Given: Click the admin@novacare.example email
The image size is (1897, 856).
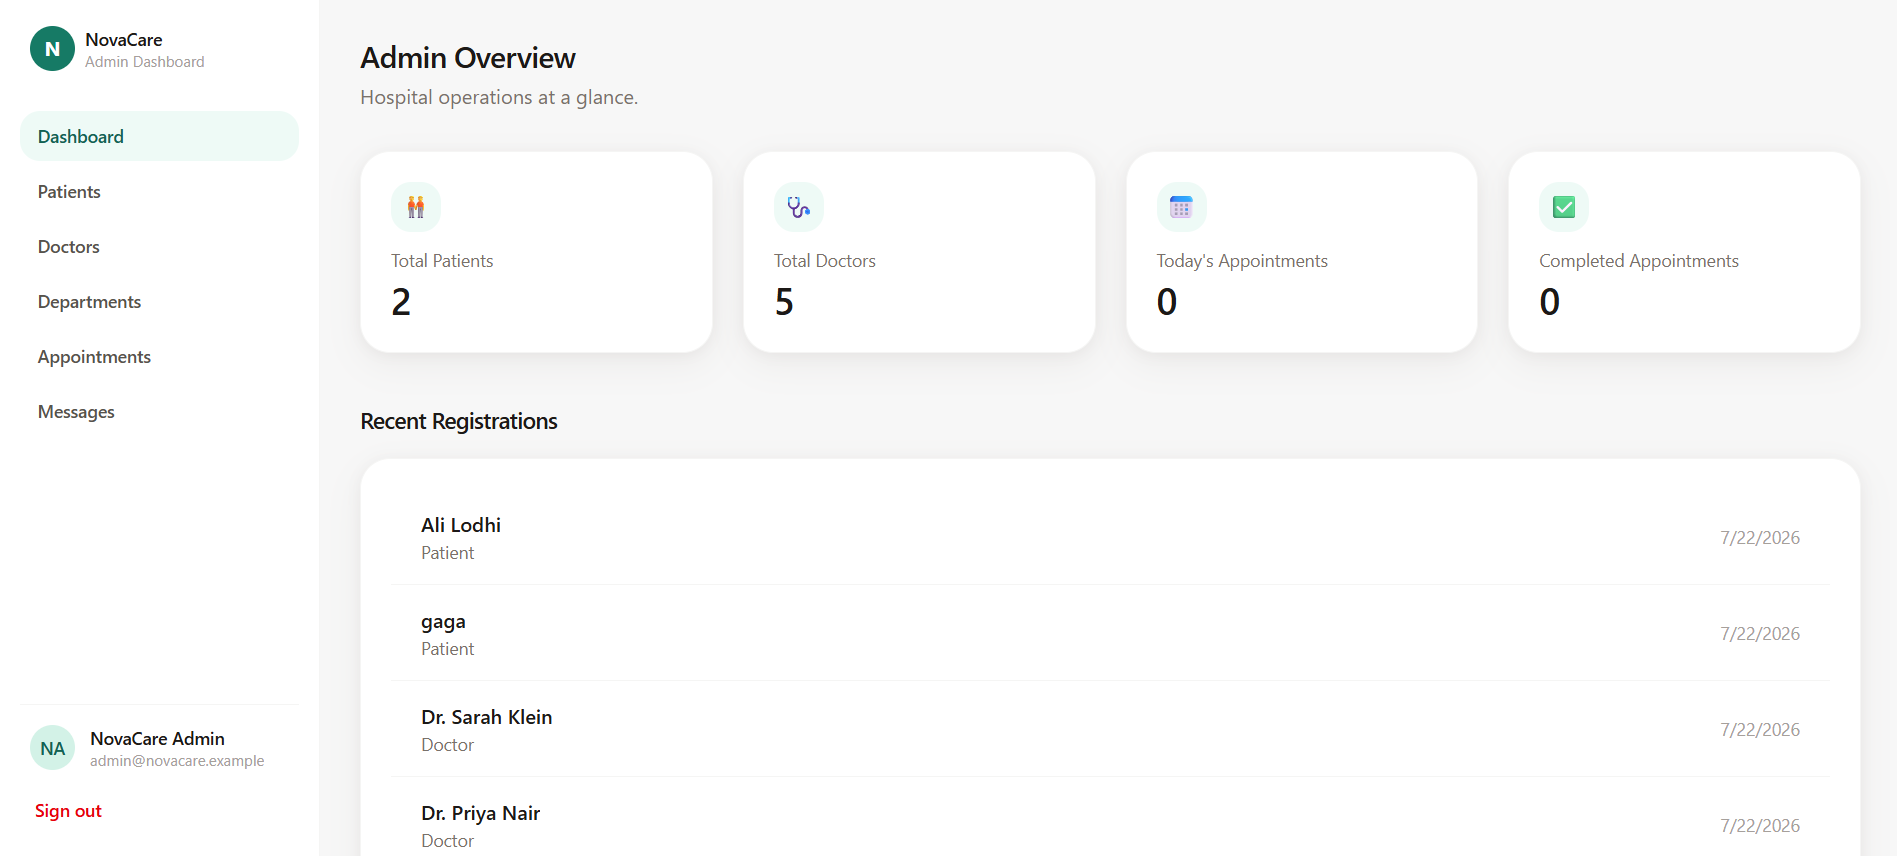Looking at the screenshot, I should pos(177,761).
